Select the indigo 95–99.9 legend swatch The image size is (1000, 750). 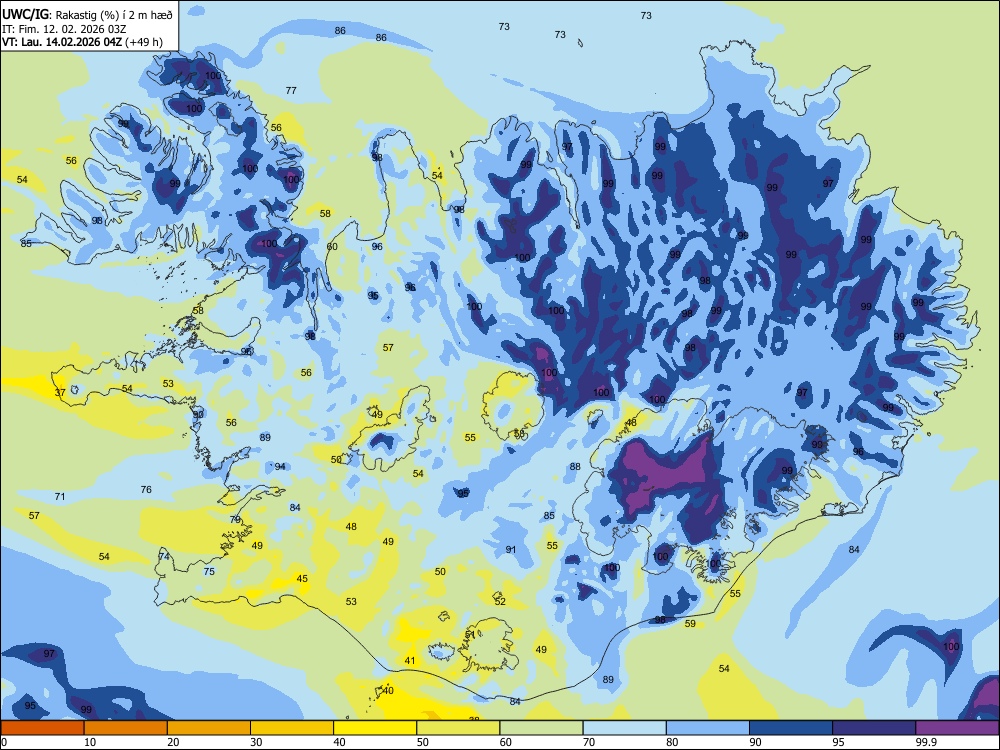[x=874, y=728]
